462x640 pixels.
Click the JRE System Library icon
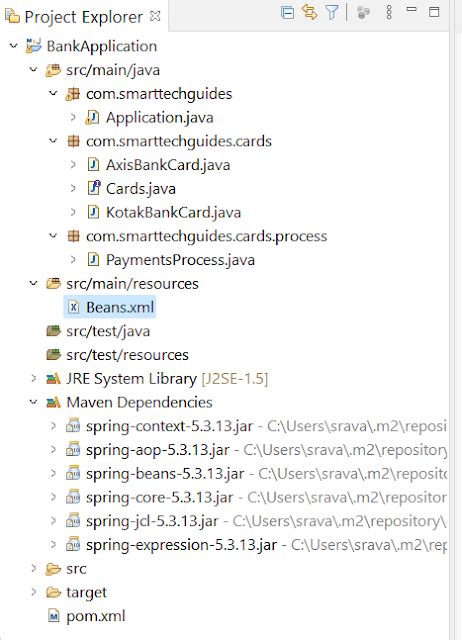coord(53,379)
